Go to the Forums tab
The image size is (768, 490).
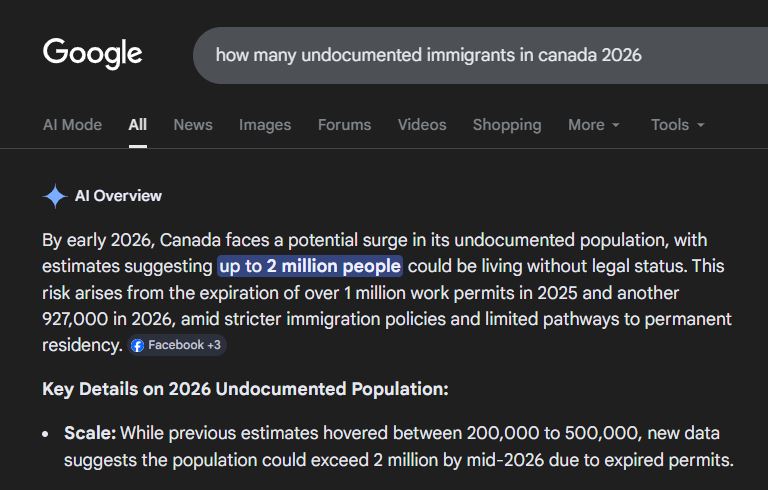coord(344,125)
